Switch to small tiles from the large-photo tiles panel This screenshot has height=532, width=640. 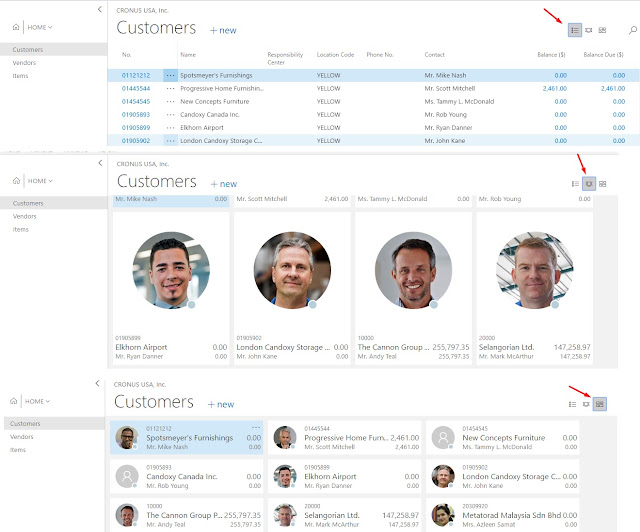(x=602, y=184)
